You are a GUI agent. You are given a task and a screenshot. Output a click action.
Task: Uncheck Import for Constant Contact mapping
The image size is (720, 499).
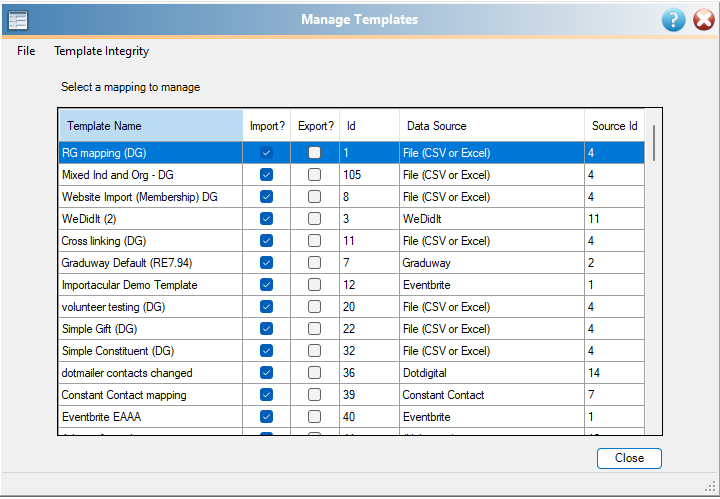(x=266, y=395)
